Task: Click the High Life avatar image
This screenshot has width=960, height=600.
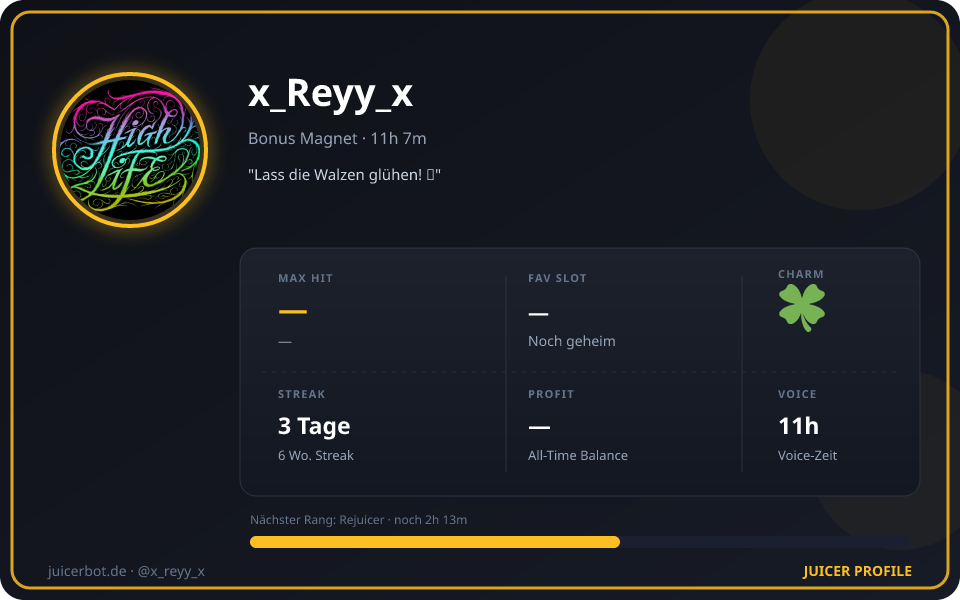Action: [130, 150]
